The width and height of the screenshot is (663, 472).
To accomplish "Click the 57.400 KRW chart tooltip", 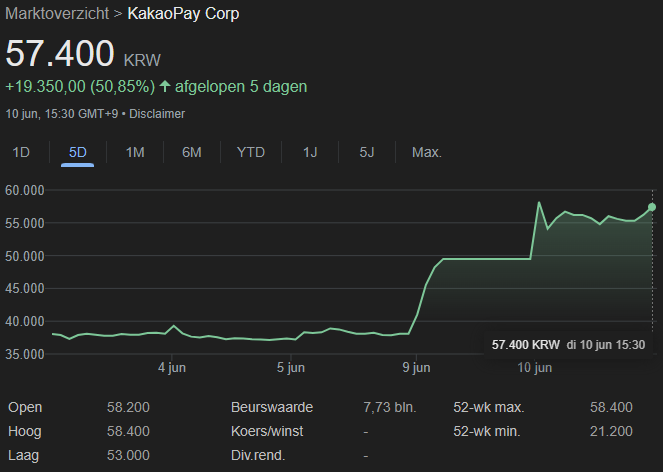I will 568,345.
